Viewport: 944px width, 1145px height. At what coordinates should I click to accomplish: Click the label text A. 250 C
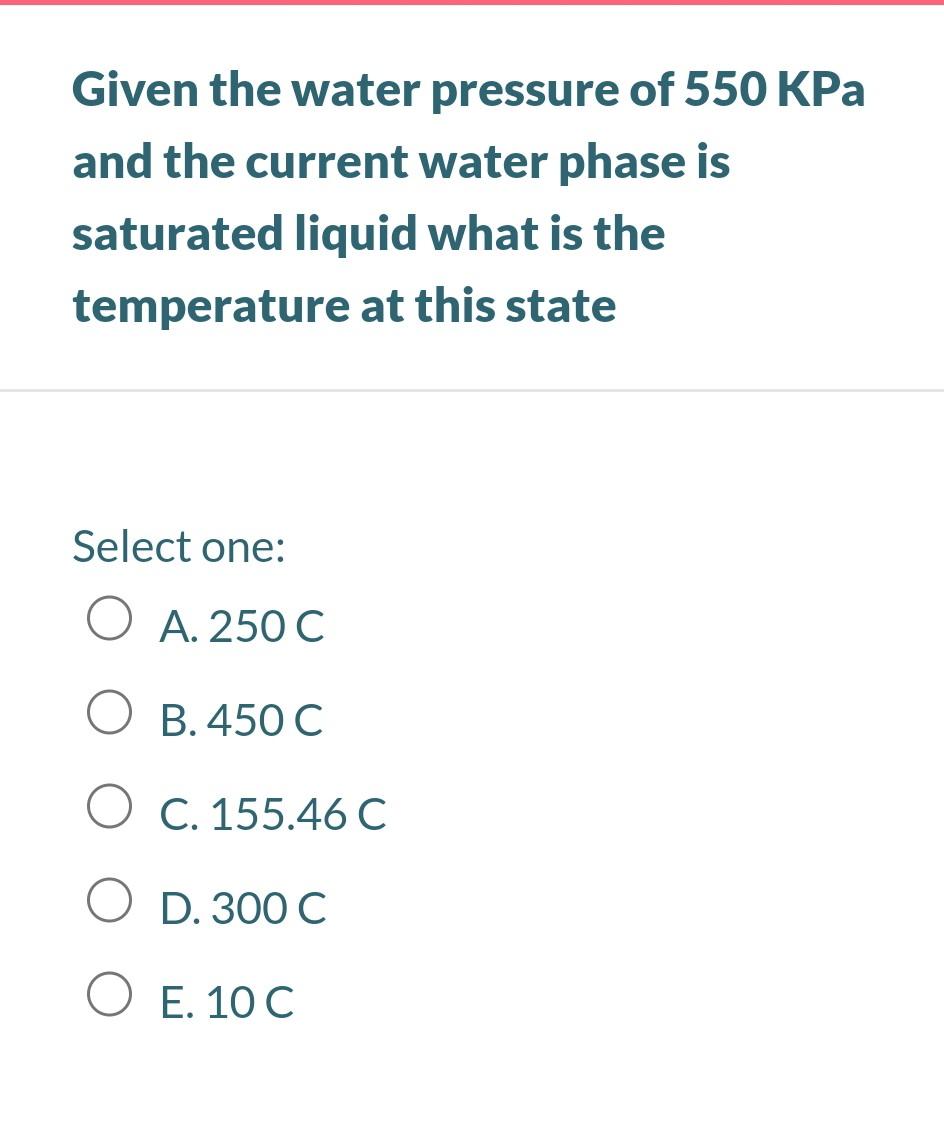[x=242, y=627]
